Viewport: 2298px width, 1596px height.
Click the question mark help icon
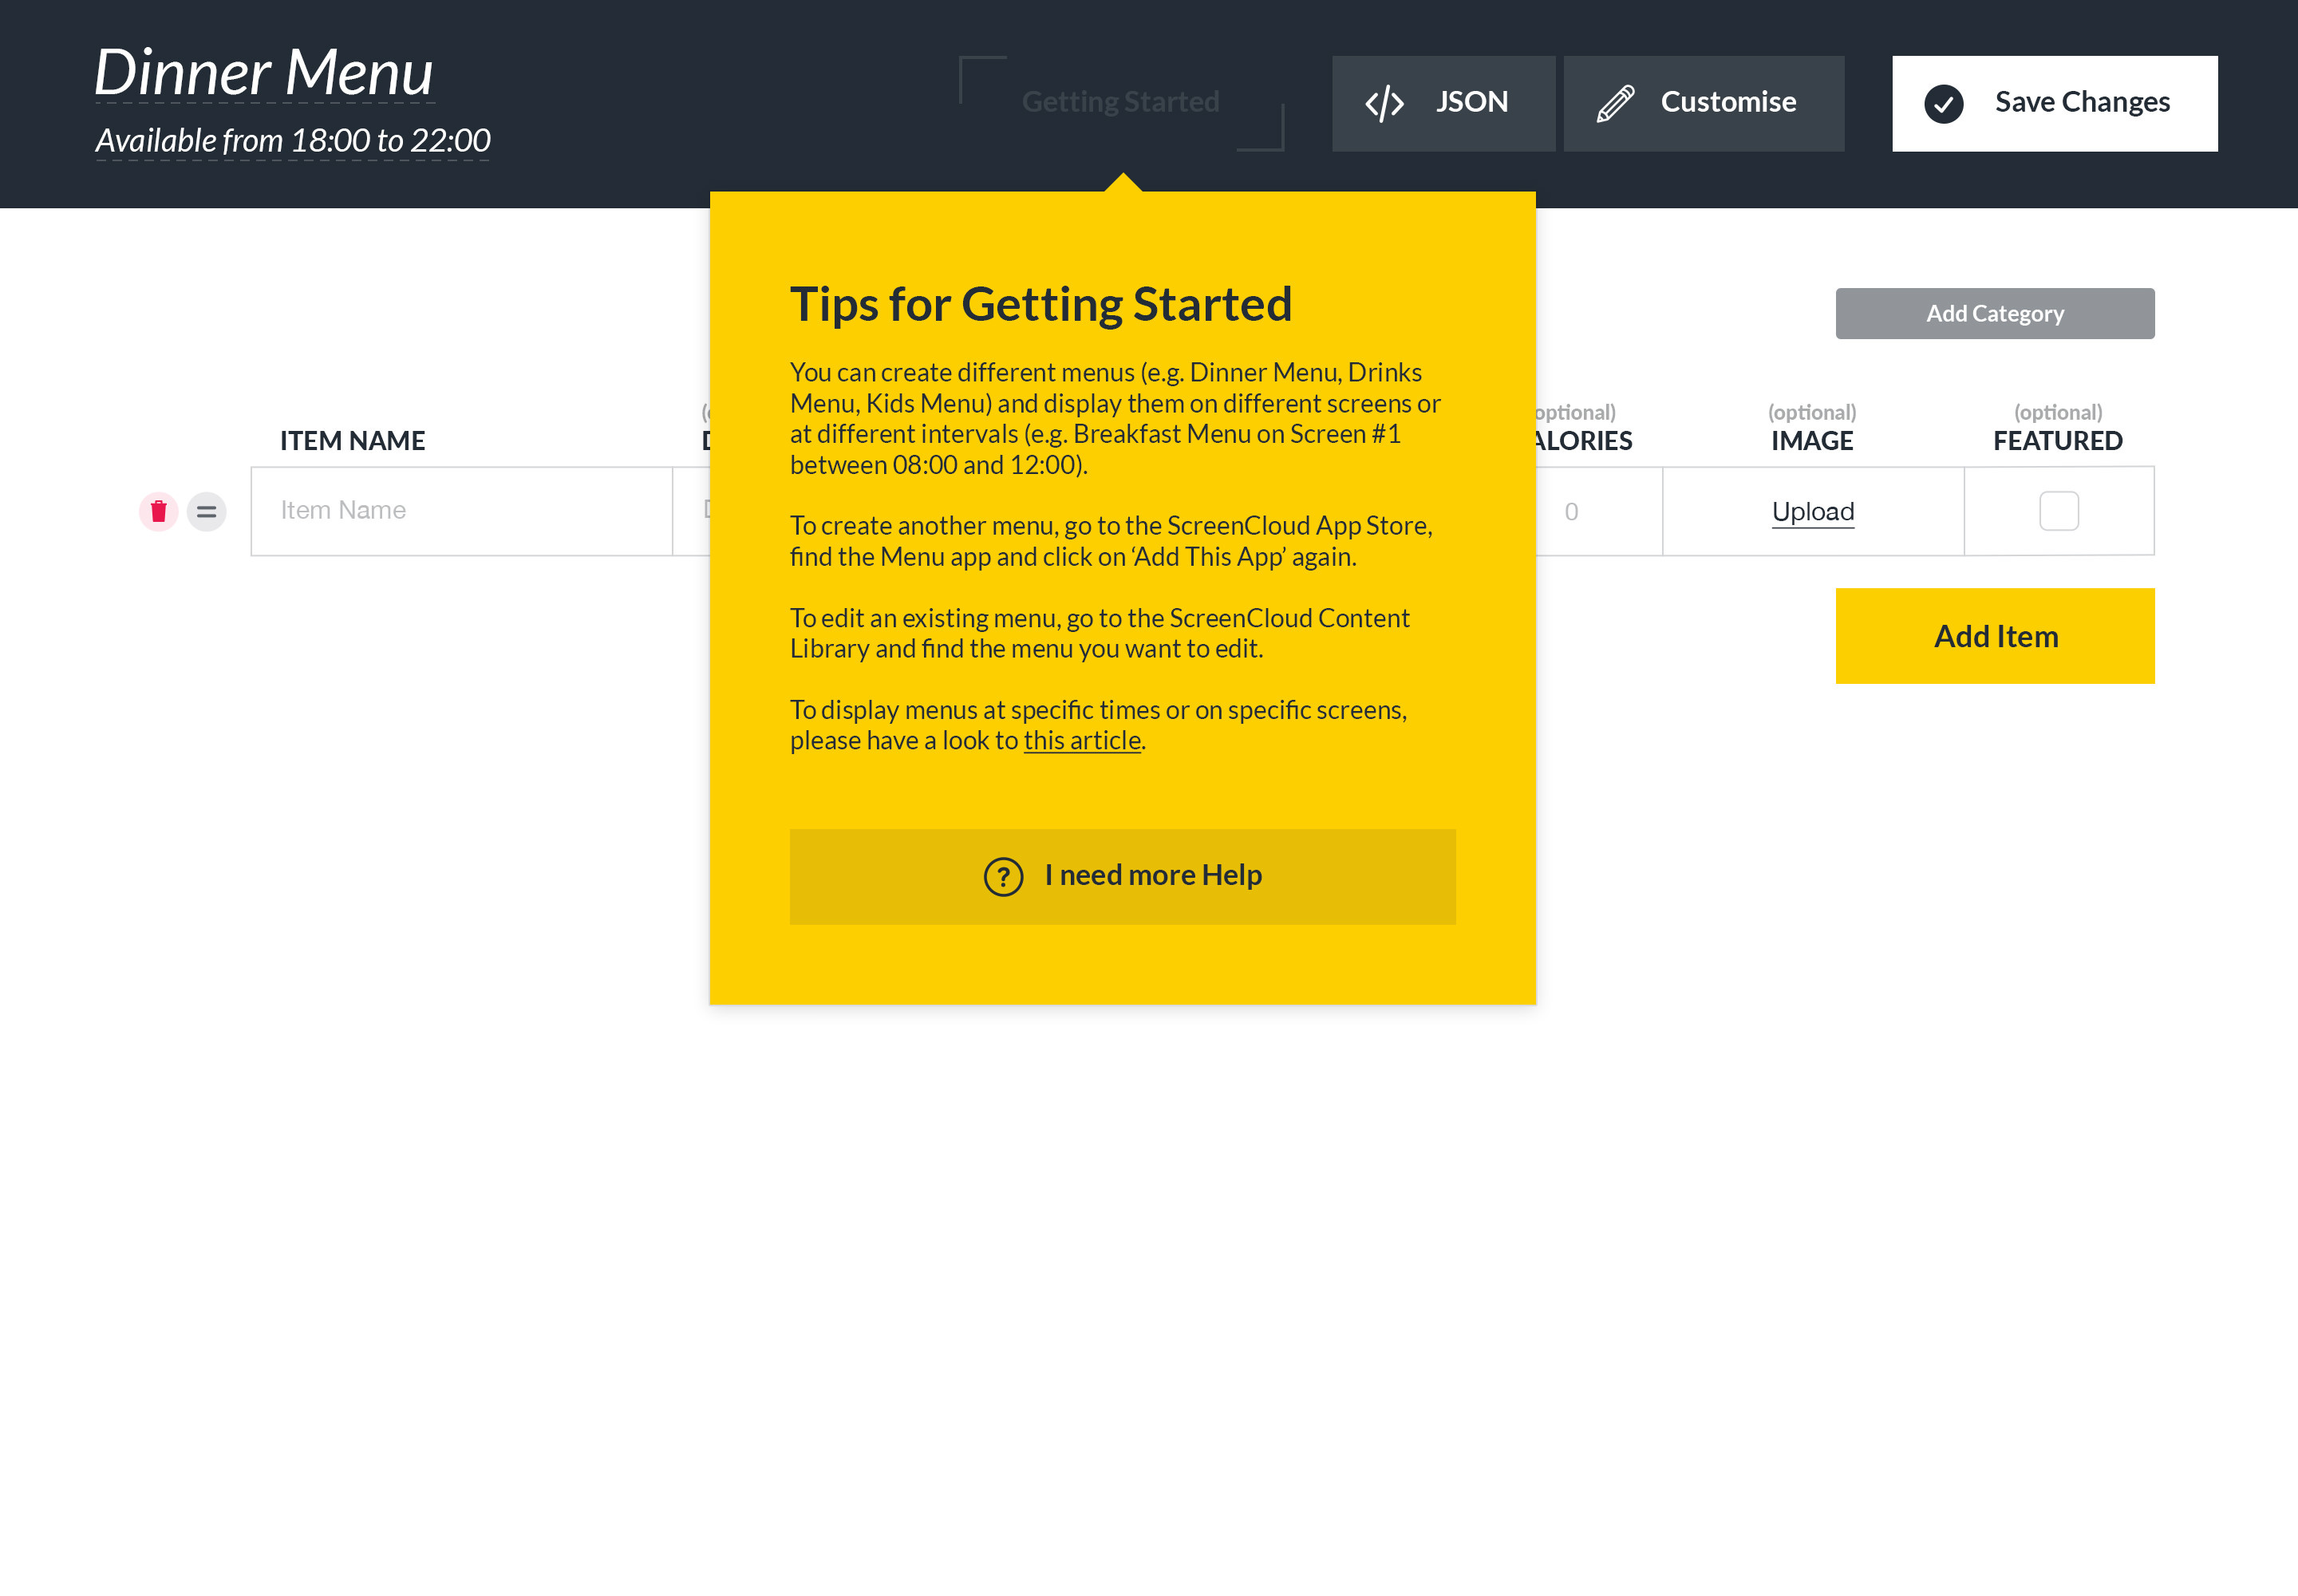[x=1004, y=876]
